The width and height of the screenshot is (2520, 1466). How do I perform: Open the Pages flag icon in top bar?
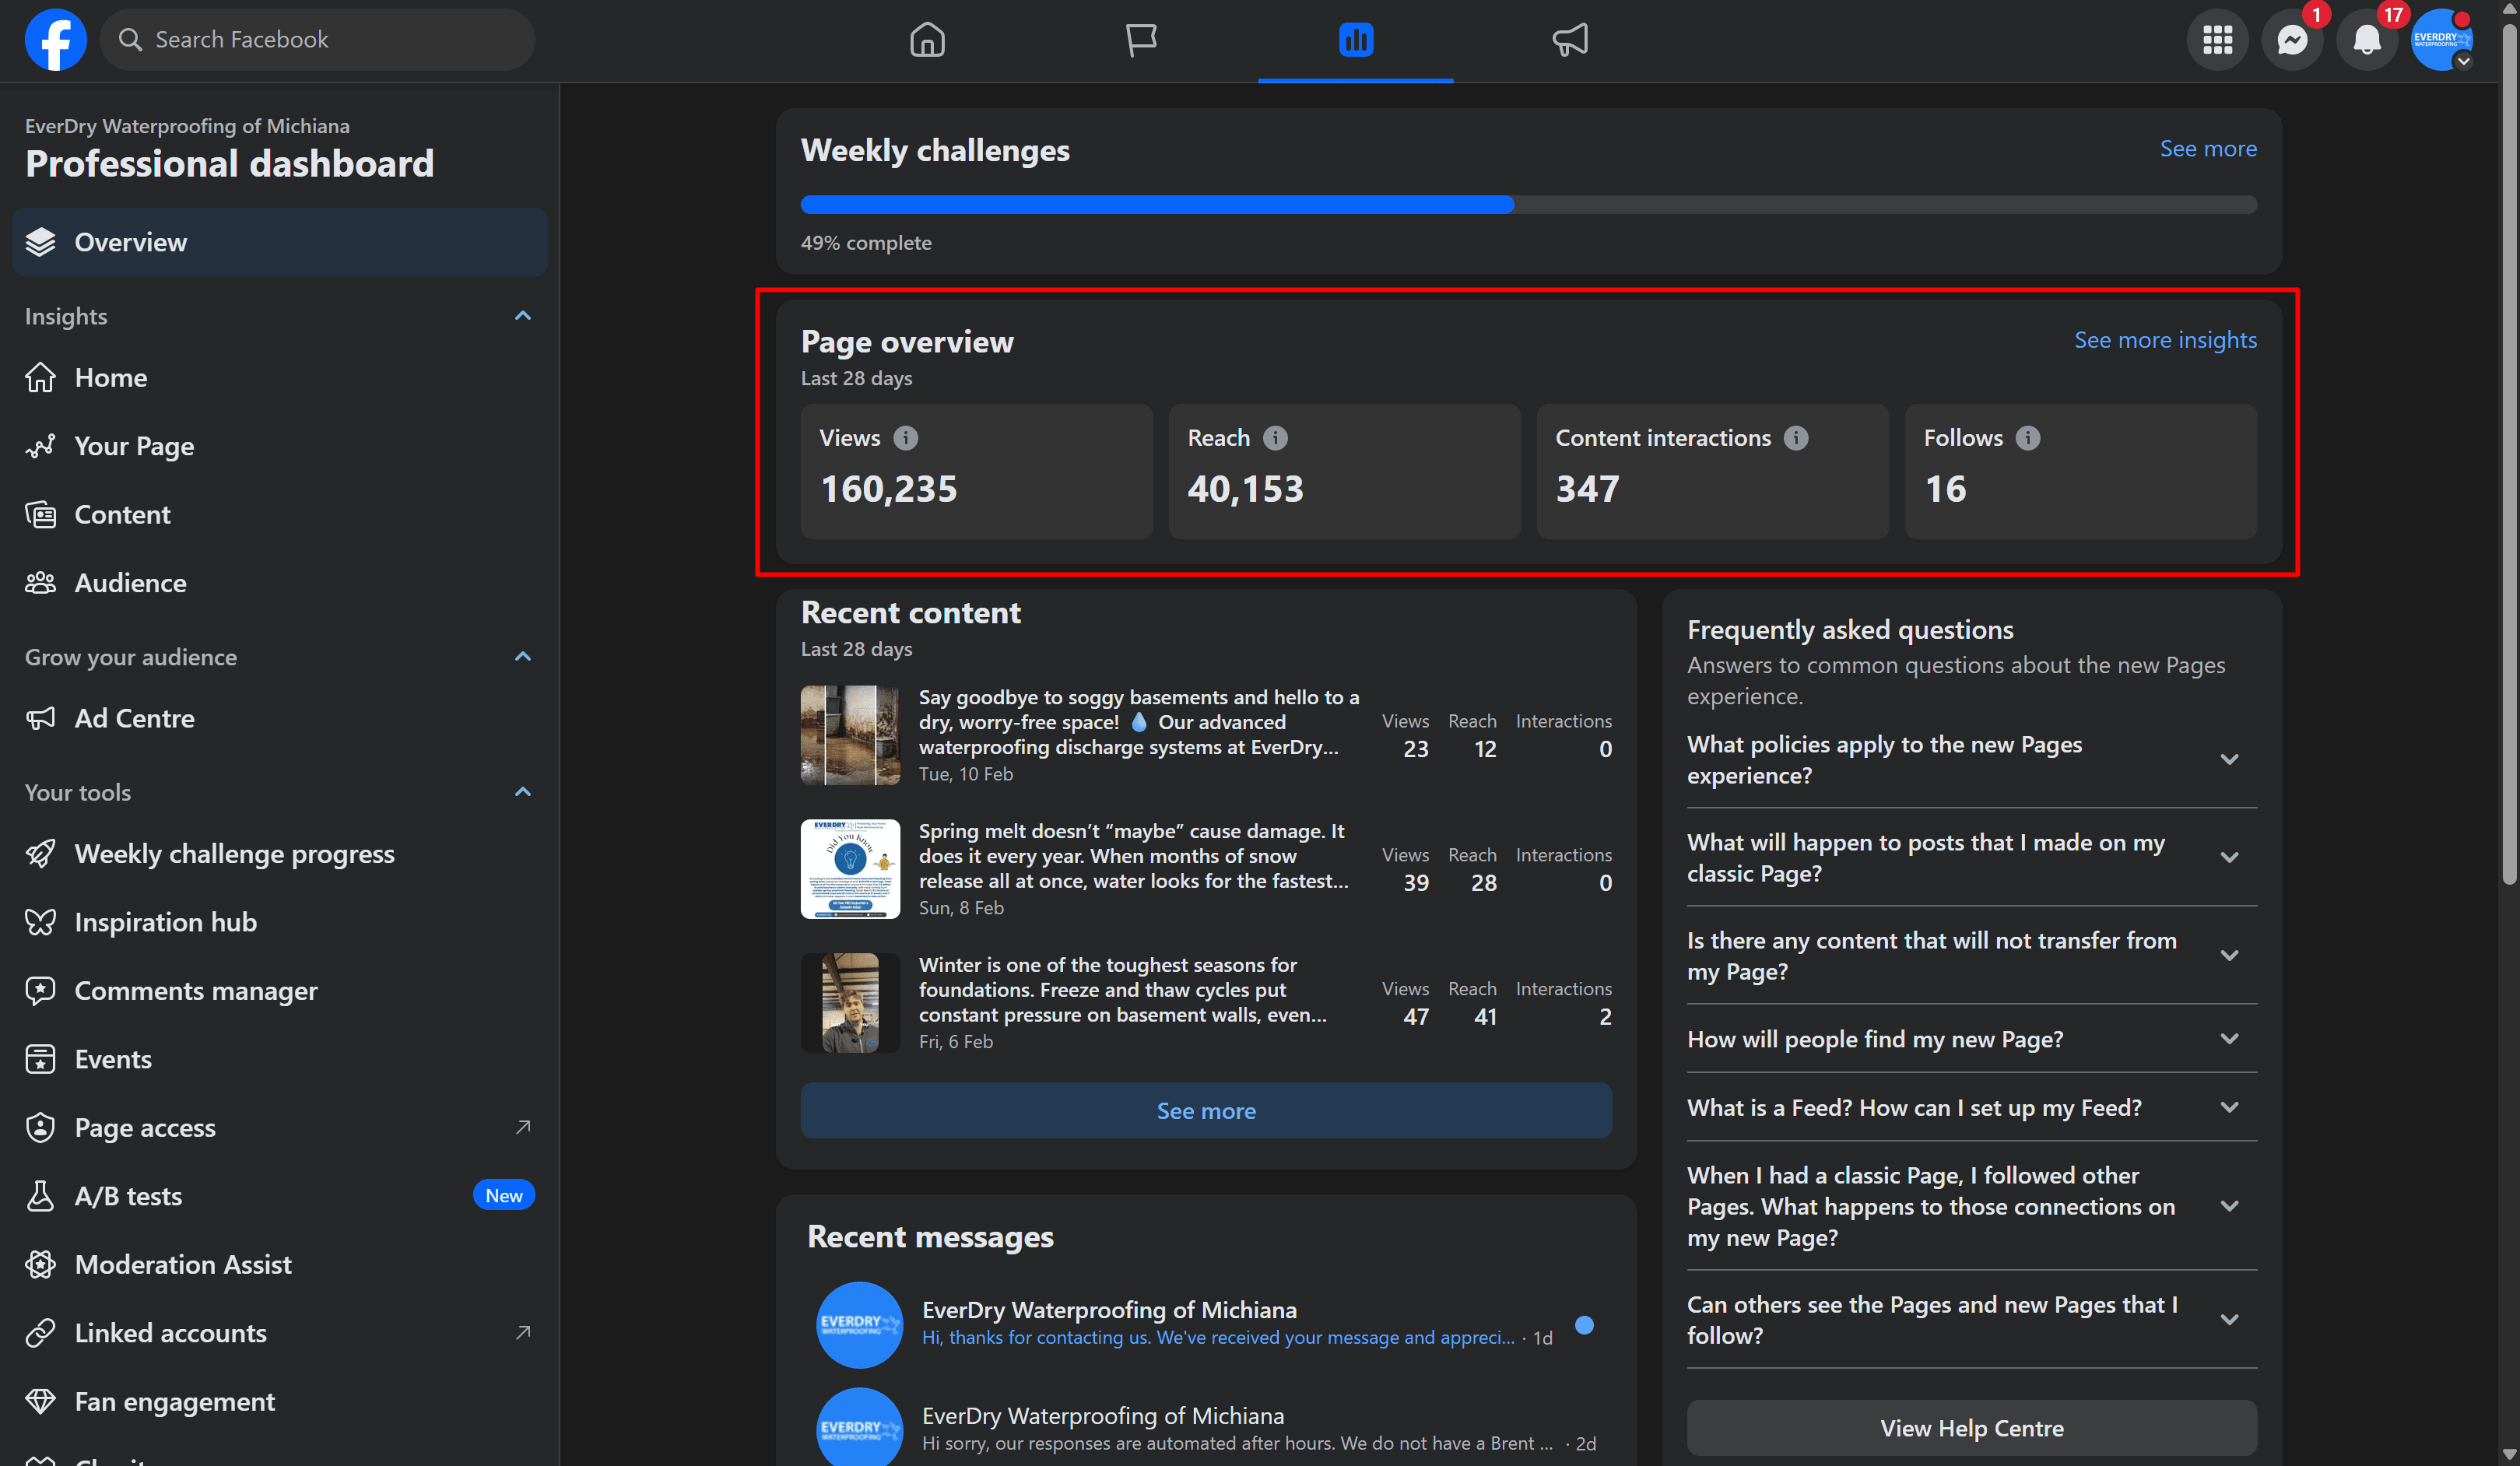[1141, 40]
